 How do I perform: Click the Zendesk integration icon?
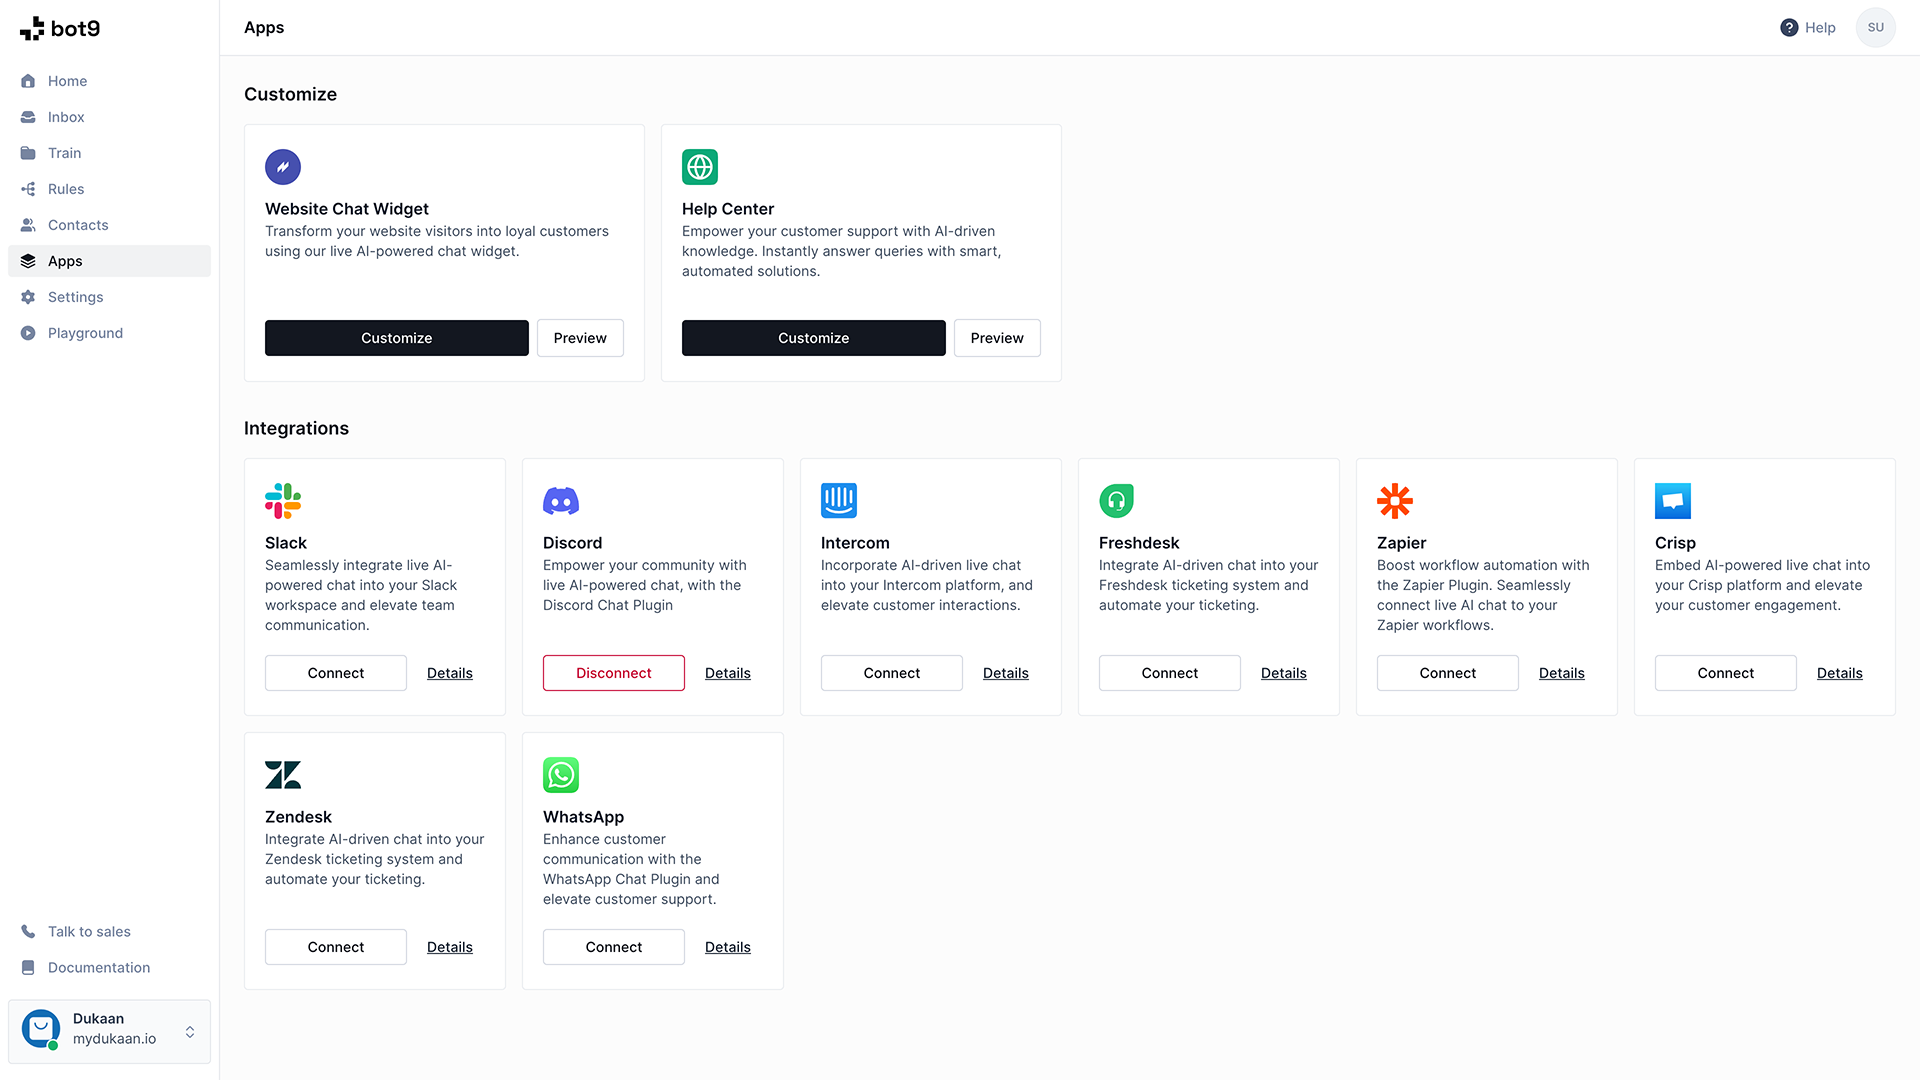282,775
